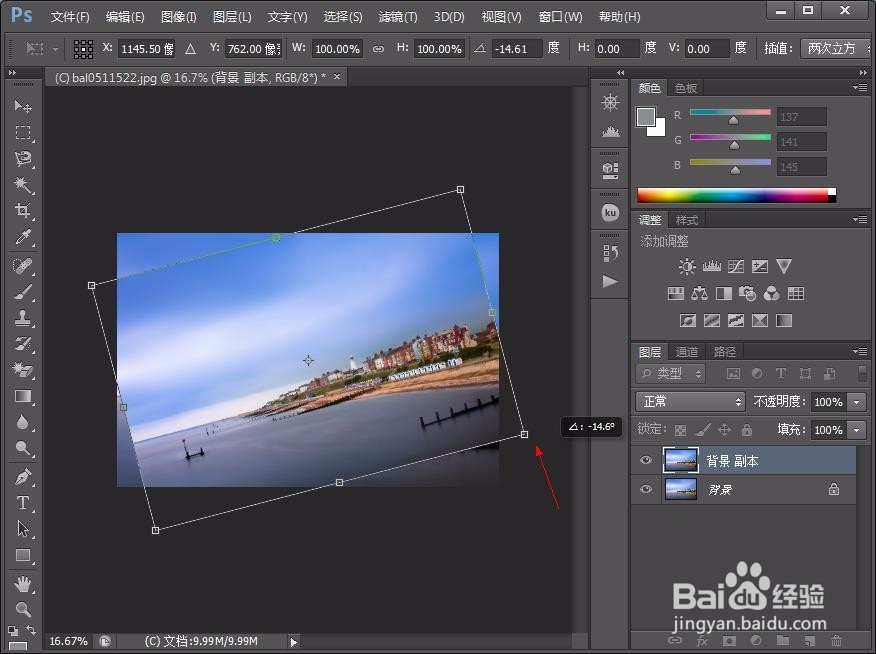
Task: Select the Gradient tool
Action: (23, 396)
